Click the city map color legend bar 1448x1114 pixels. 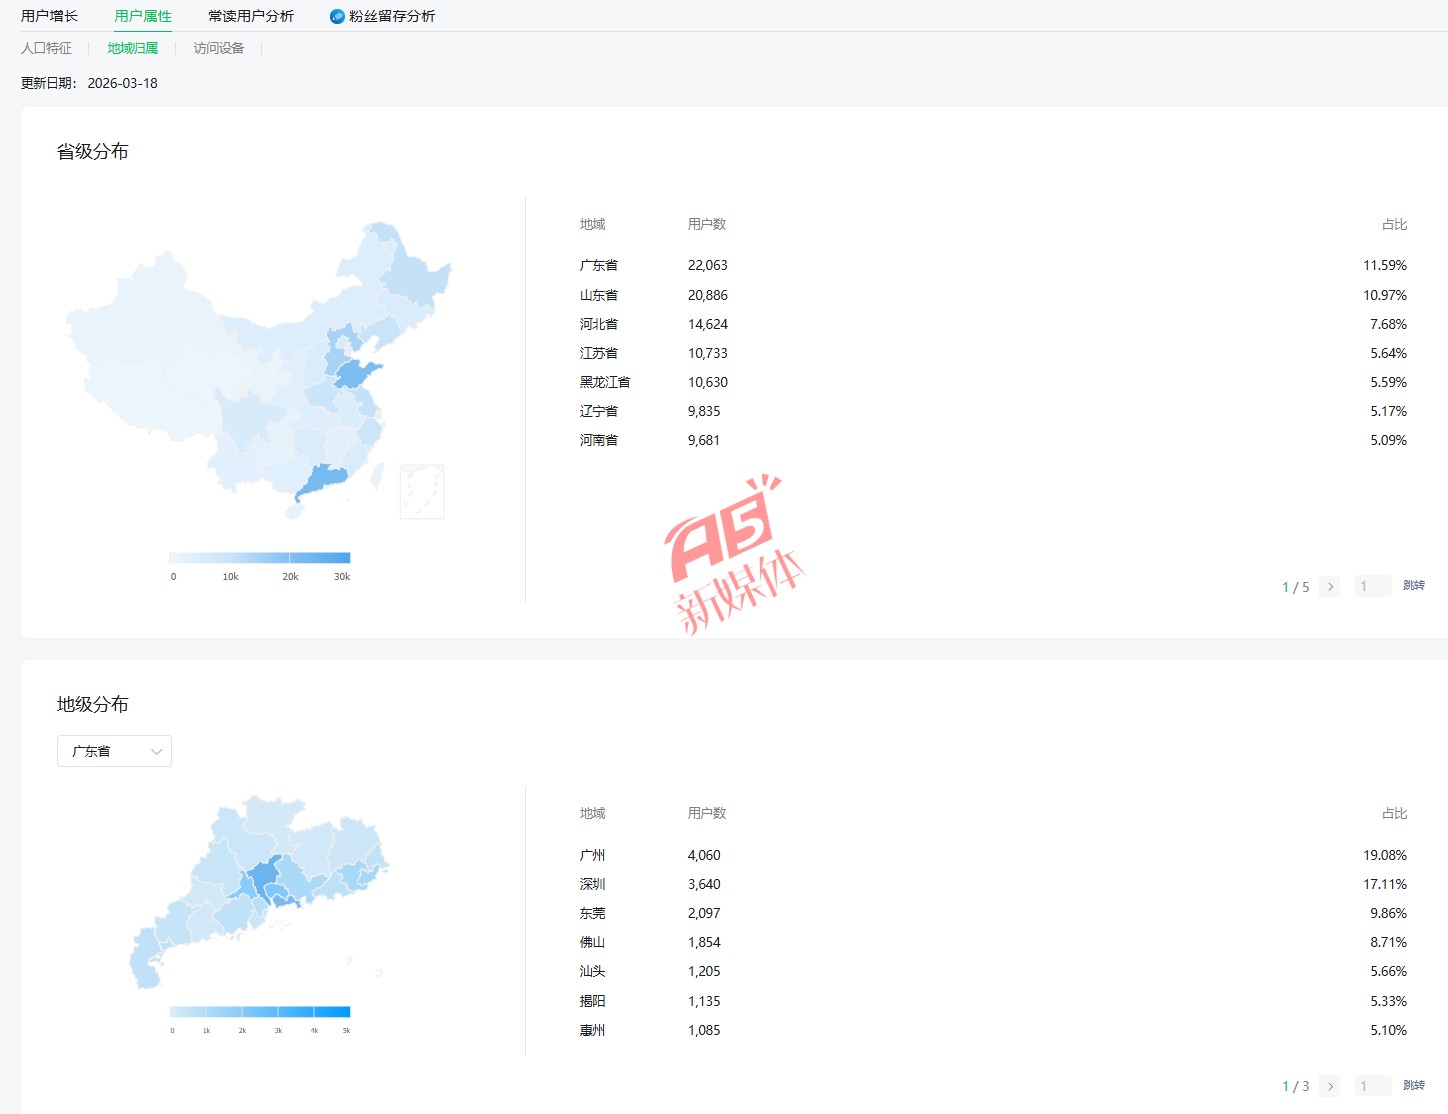(x=260, y=1012)
